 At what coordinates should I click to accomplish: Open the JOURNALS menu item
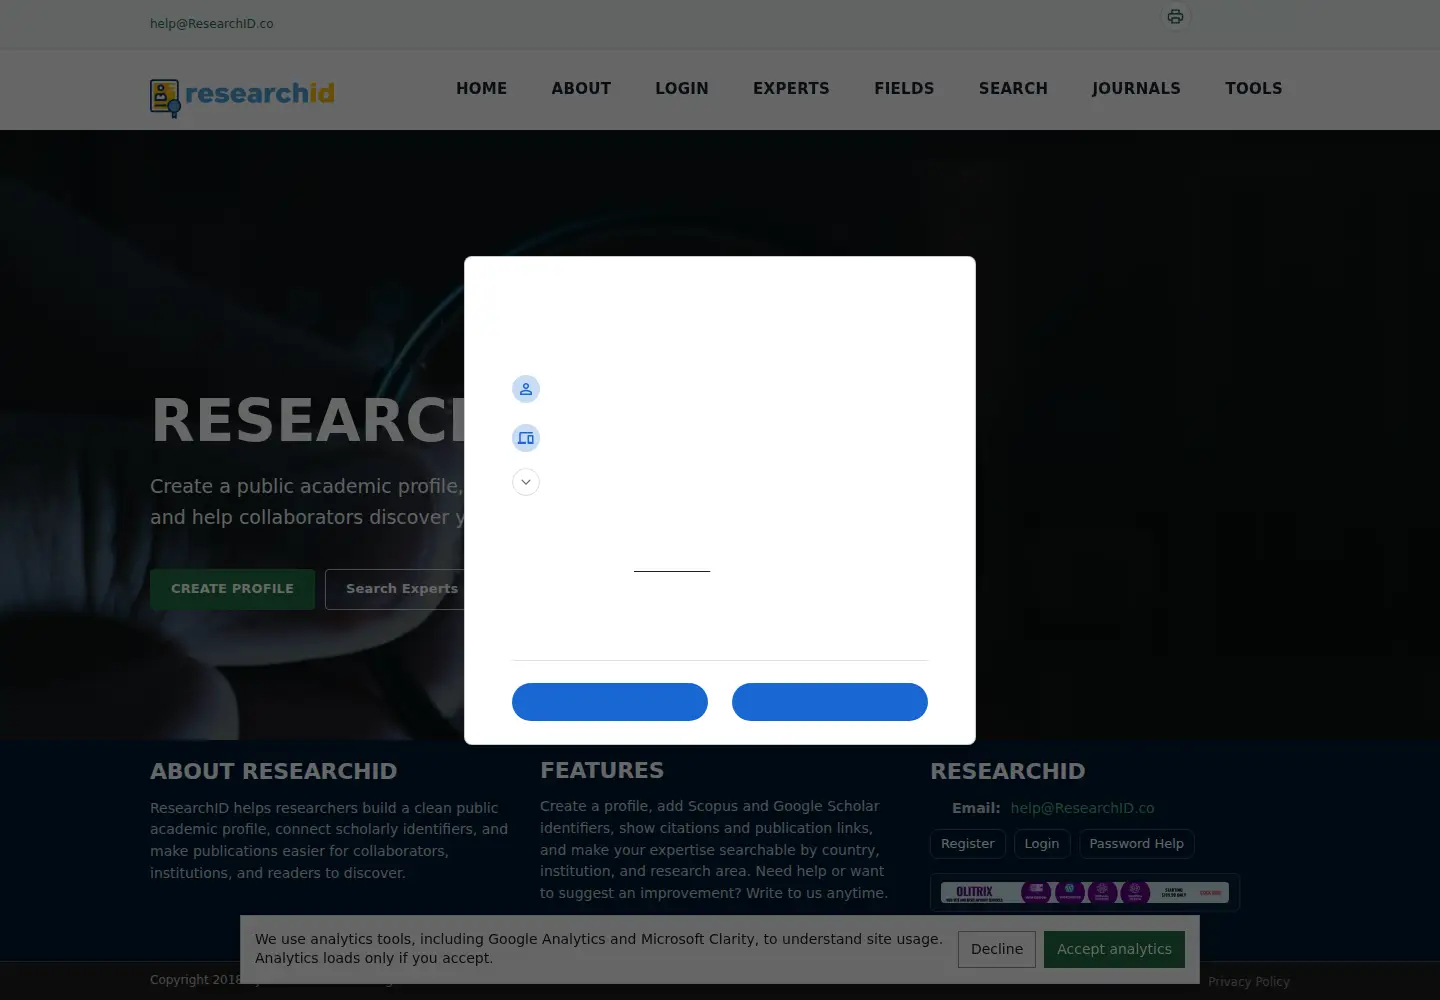(1136, 88)
